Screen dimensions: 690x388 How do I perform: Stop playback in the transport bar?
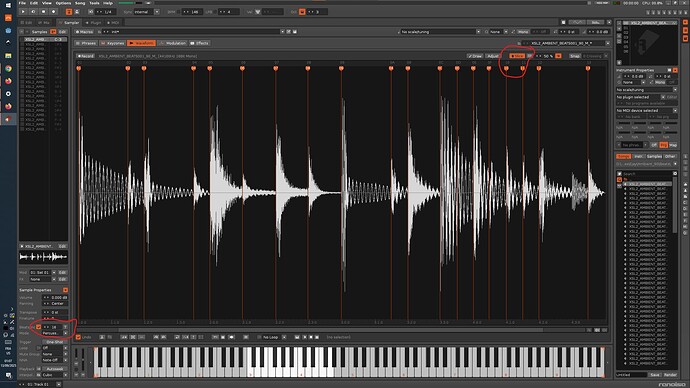(x=43, y=12)
